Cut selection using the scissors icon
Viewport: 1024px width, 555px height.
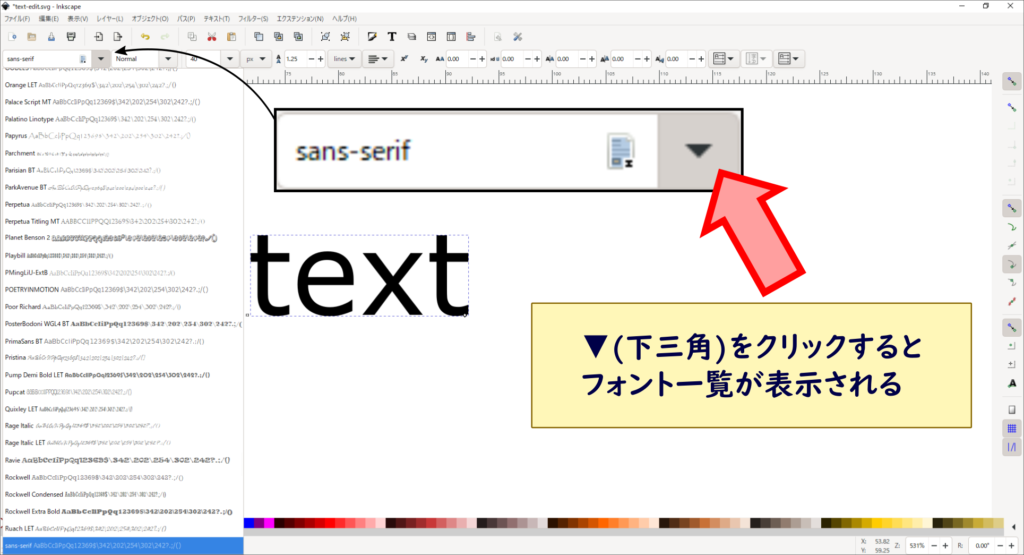(212, 37)
